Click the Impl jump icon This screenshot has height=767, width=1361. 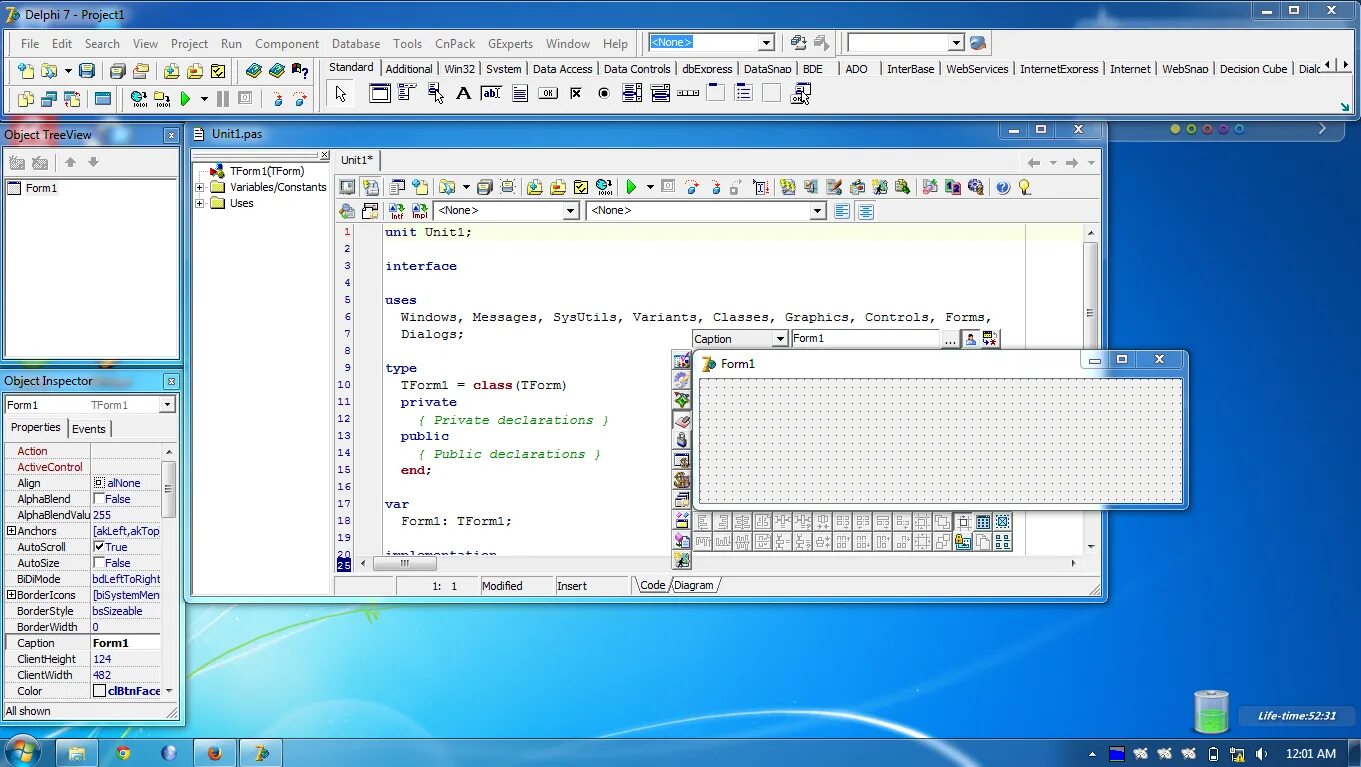(x=420, y=211)
